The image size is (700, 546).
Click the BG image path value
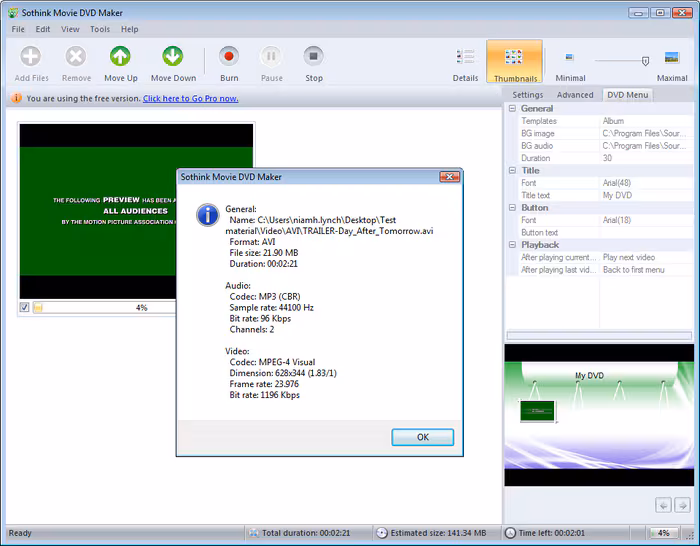pos(646,133)
